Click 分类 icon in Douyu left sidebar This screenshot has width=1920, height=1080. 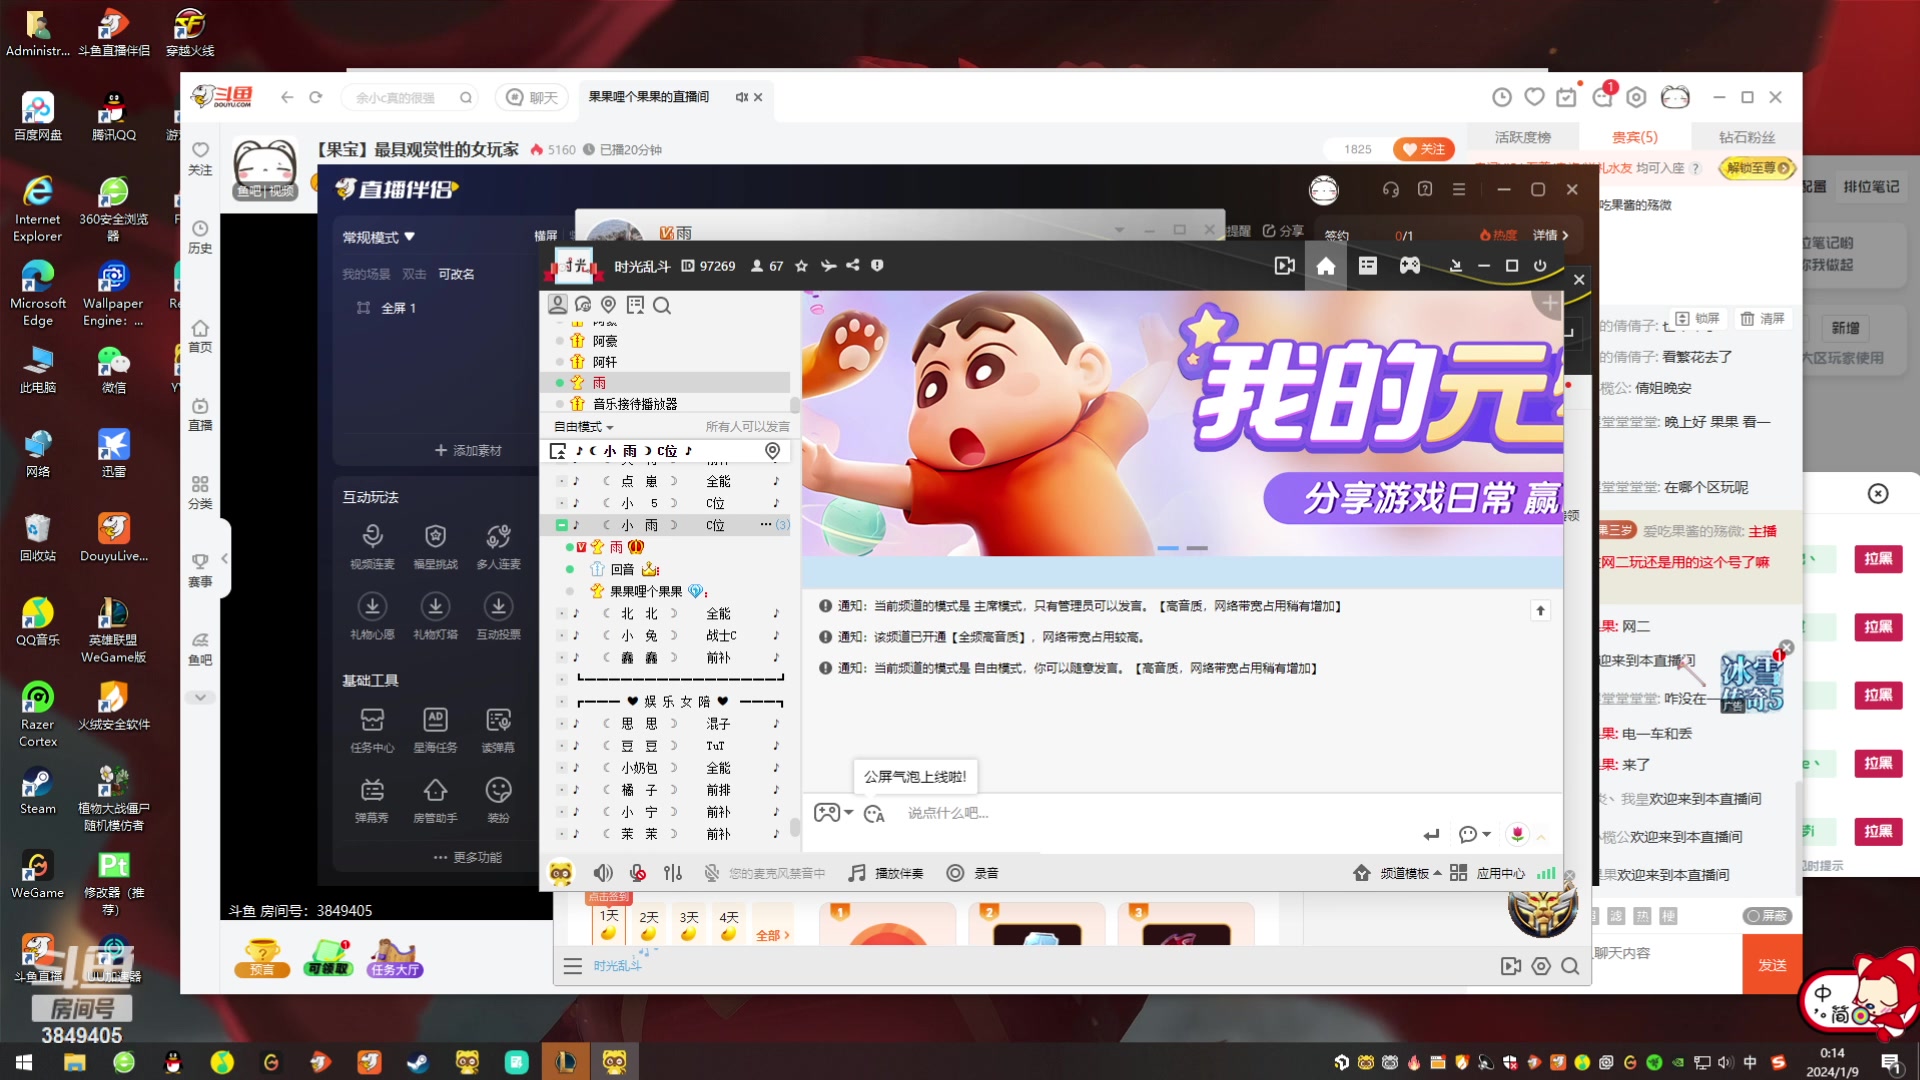200,493
